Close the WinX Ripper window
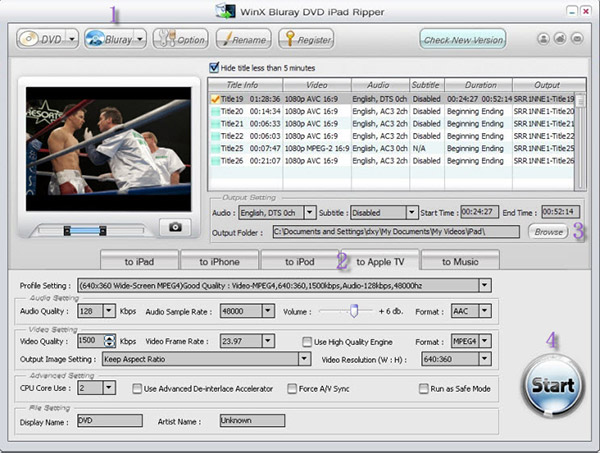The height and width of the screenshot is (453, 600). (x=585, y=11)
